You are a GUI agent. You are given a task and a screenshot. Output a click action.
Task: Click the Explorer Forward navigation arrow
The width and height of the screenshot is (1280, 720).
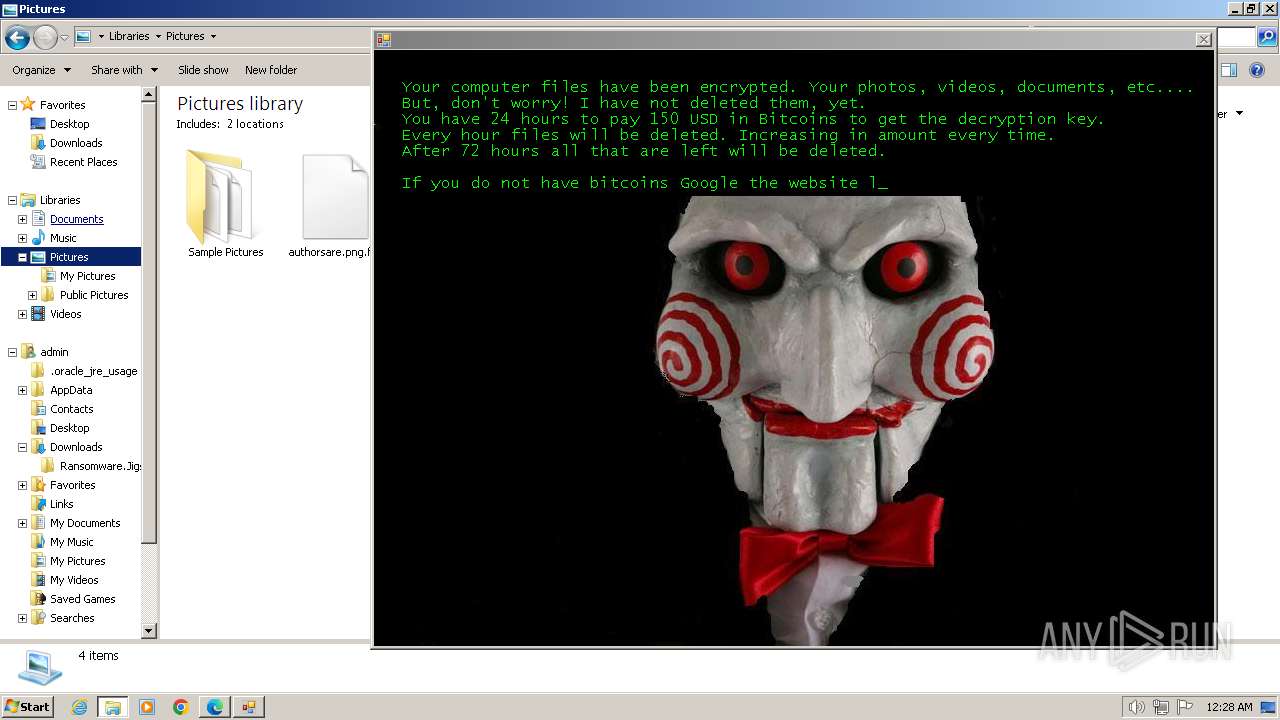pos(45,38)
